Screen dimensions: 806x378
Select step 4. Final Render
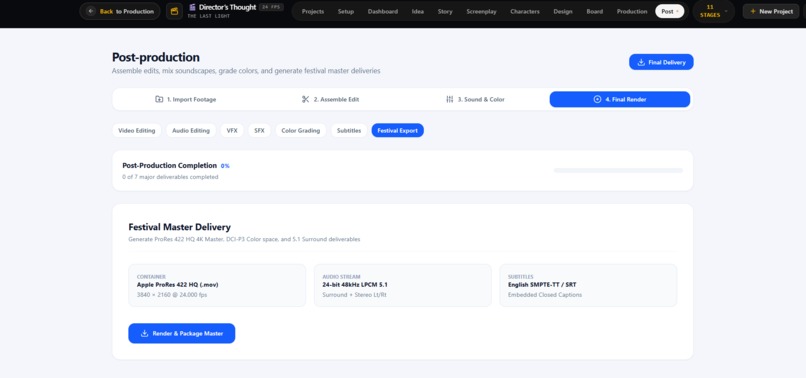click(x=620, y=99)
